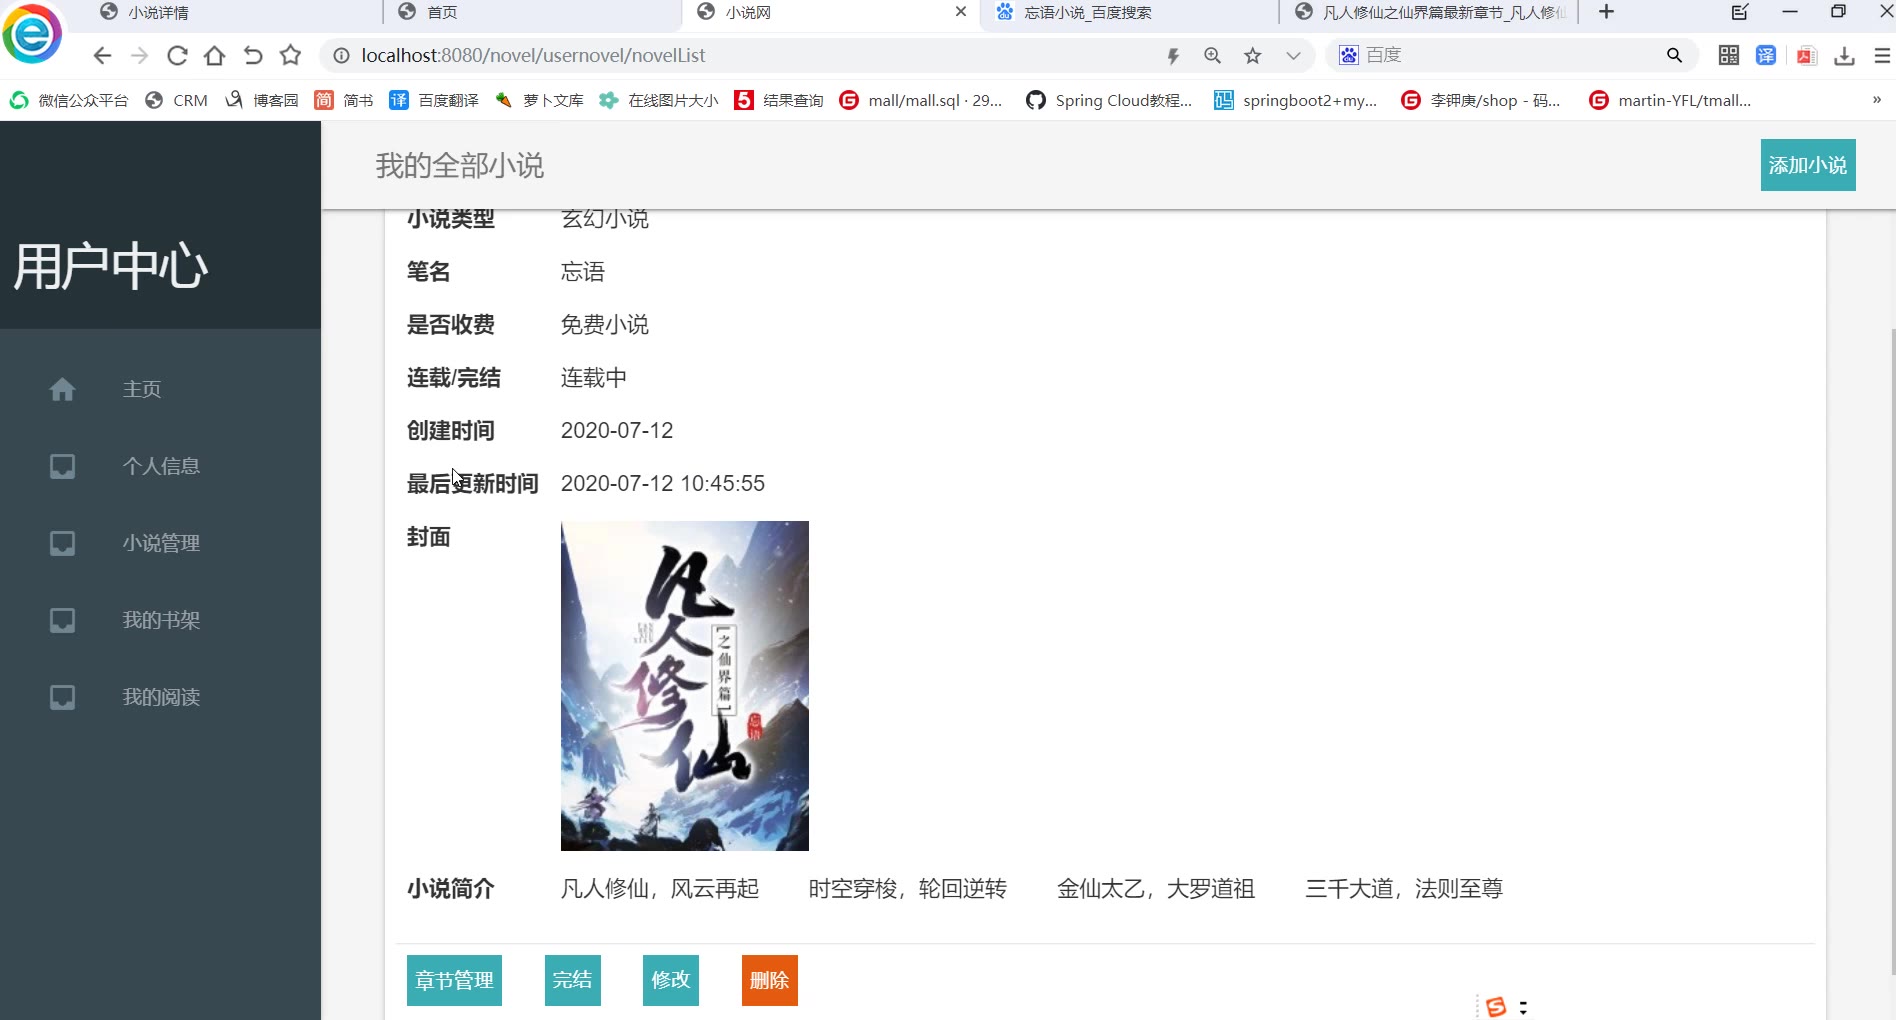The width and height of the screenshot is (1896, 1020).
Task: Click the icon beside 小说管理
Action: pos(62,543)
